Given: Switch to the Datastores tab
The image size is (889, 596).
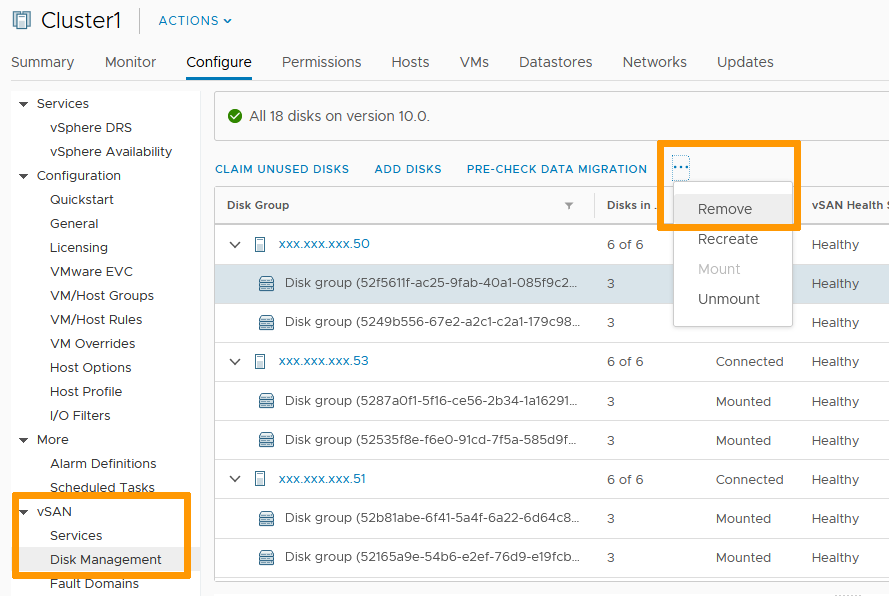Looking at the screenshot, I should [x=555, y=62].
